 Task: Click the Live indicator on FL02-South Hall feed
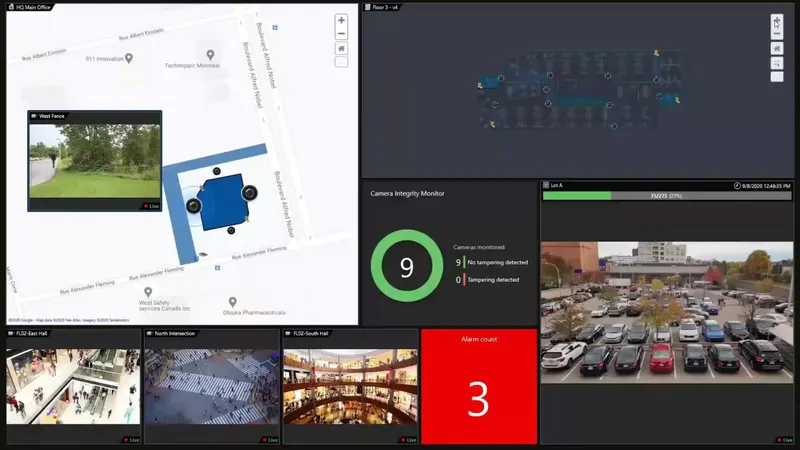pos(408,440)
